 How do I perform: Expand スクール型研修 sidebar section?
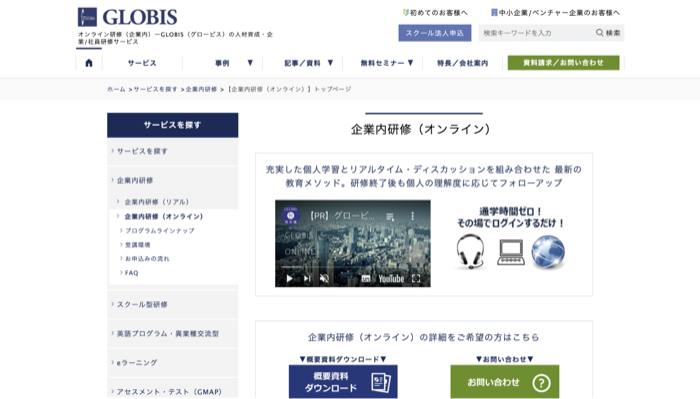pyautogui.click(x=172, y=304)
